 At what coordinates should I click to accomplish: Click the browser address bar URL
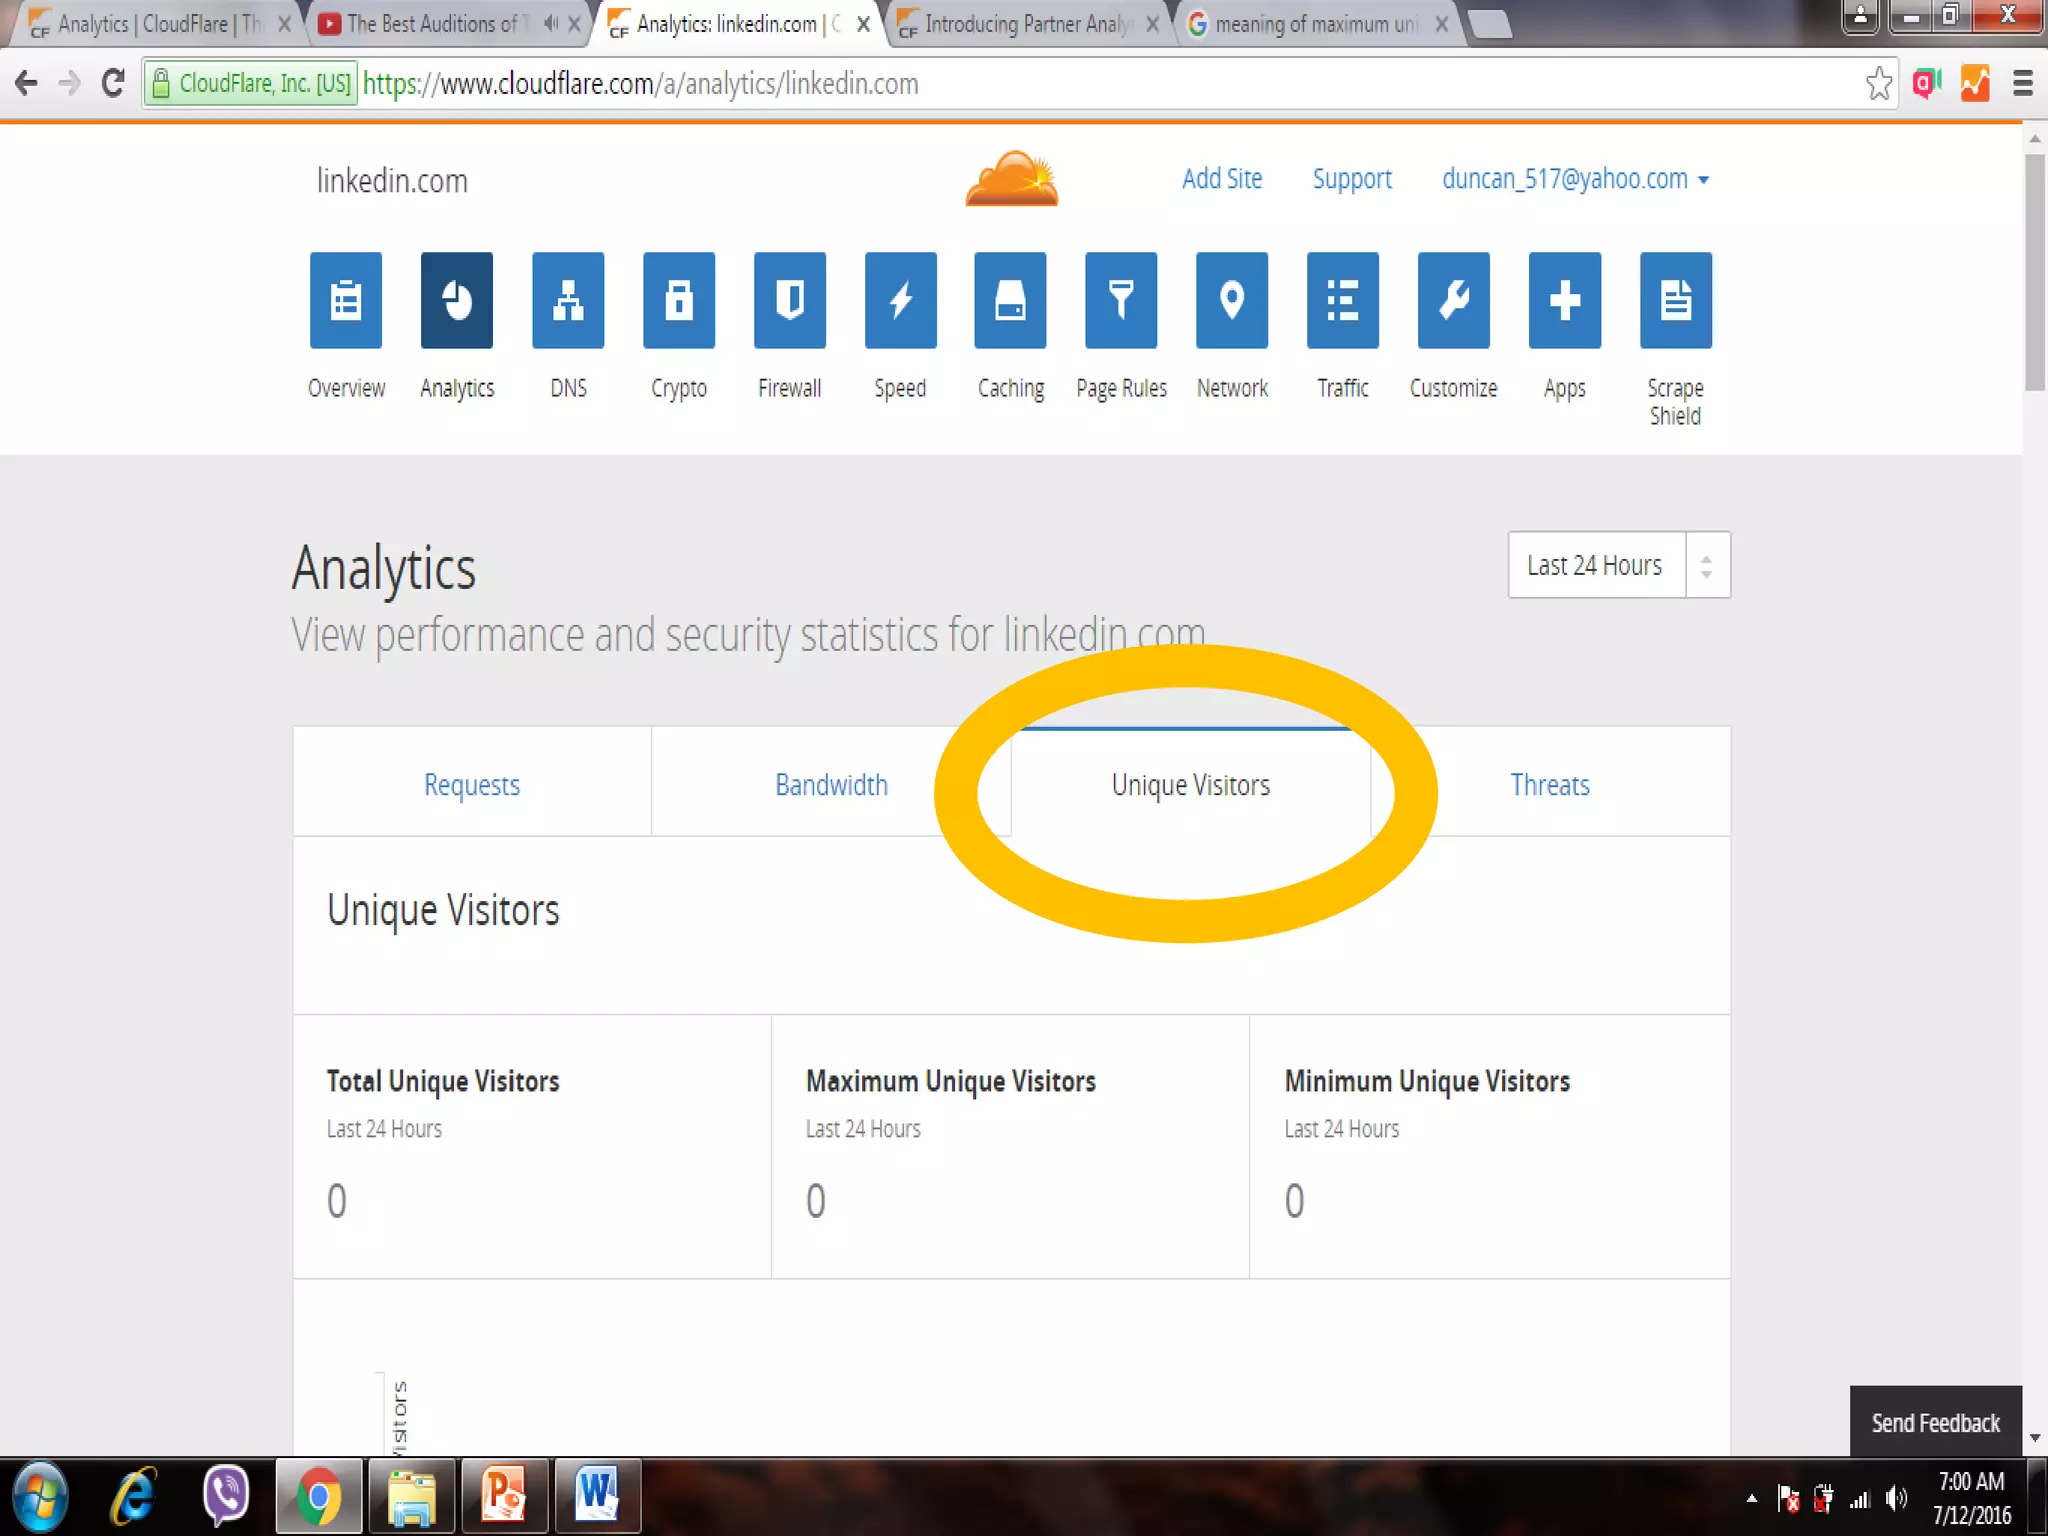pyautogui.click(x=640, y=84)
